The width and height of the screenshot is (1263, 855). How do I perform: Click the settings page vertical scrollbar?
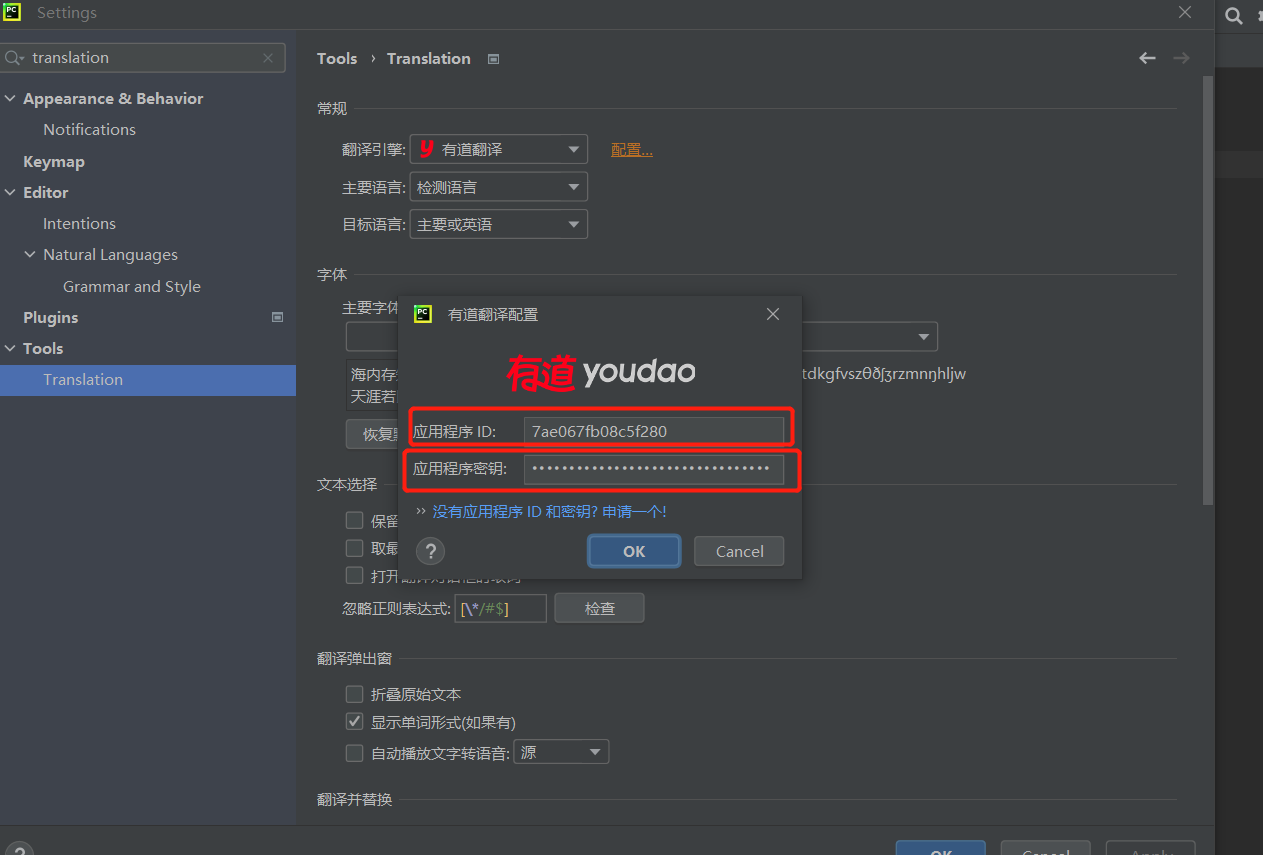coord(1208,290)
